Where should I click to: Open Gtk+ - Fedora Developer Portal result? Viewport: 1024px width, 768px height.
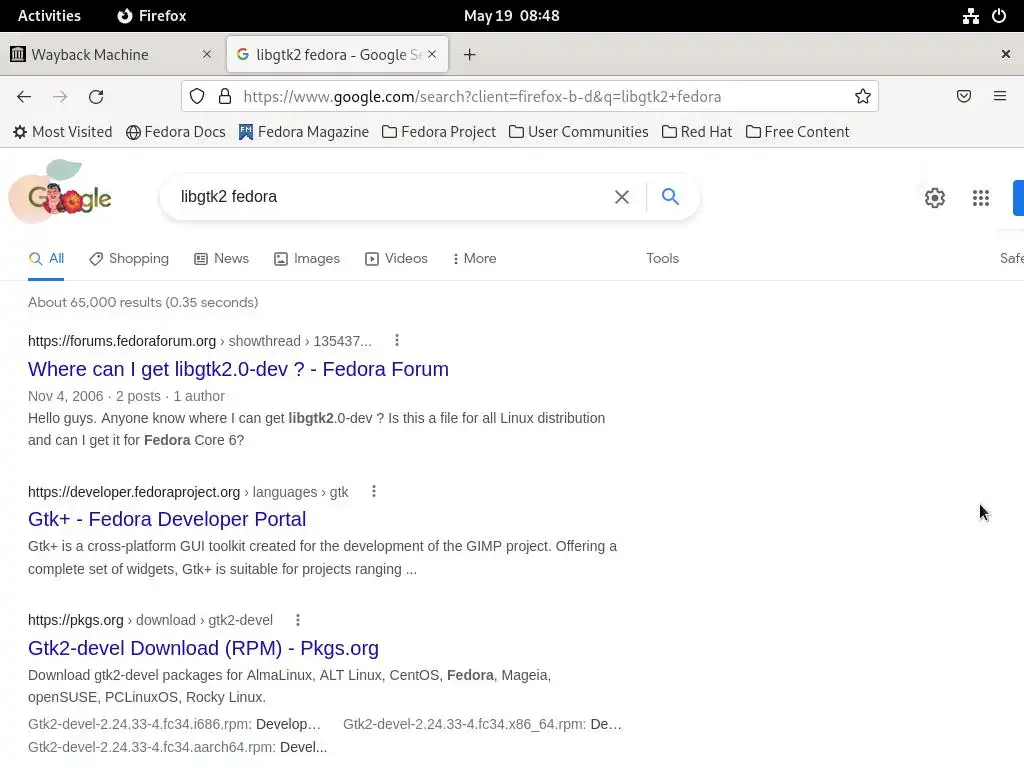pyautogui.click(x=167, y=519)
